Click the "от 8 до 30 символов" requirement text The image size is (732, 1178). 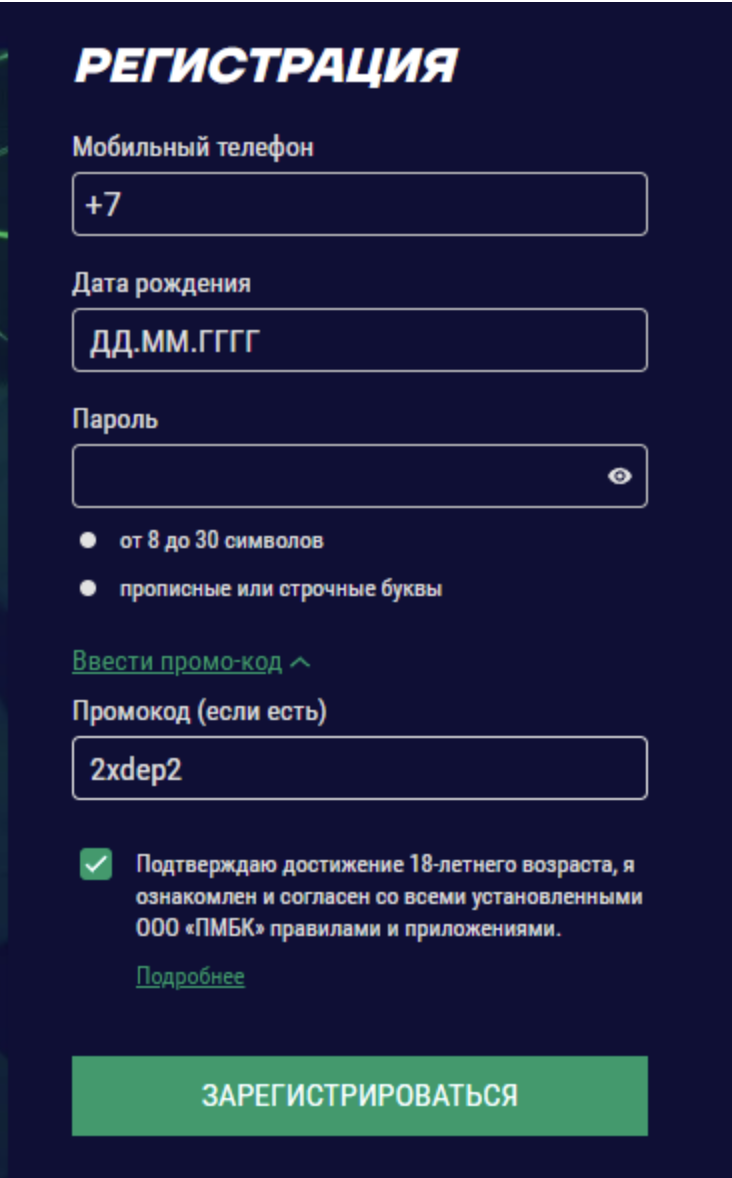point(221,541)
